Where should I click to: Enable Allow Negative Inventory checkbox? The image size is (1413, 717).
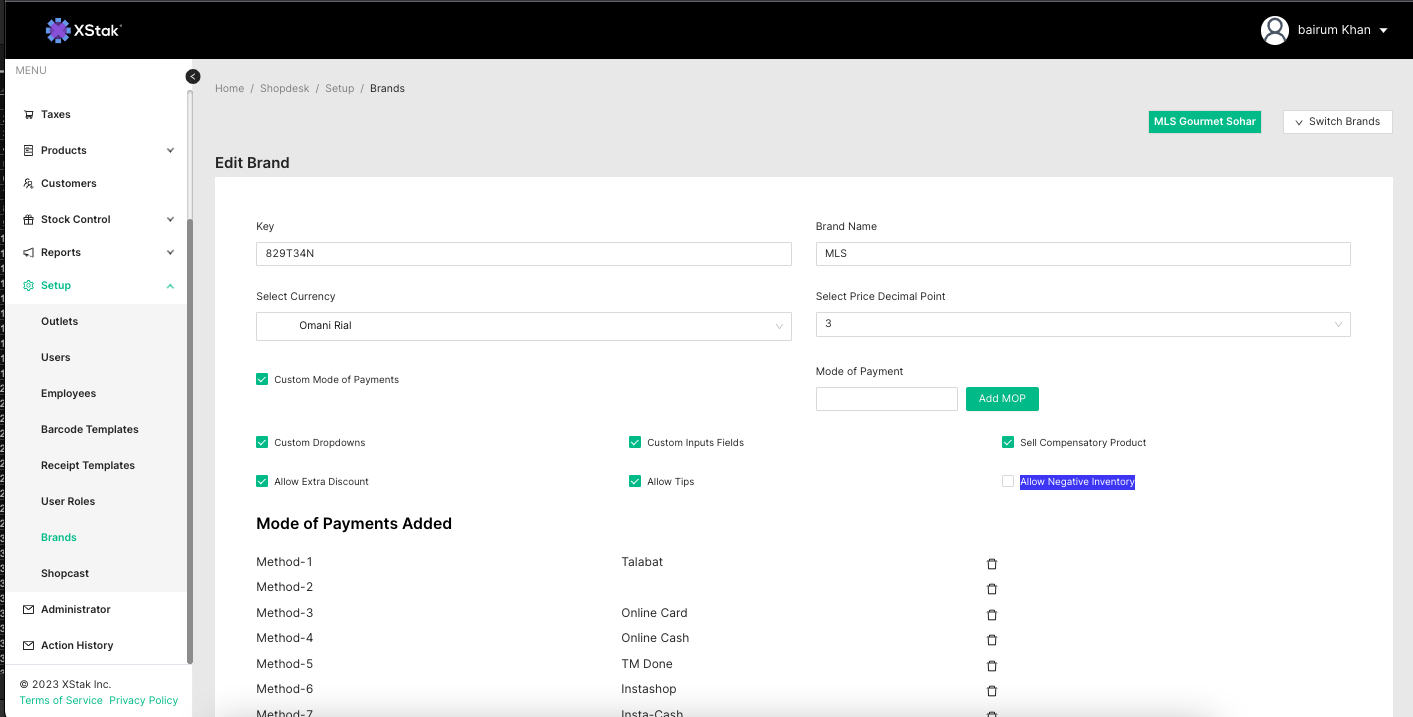tap(1008, 482)
